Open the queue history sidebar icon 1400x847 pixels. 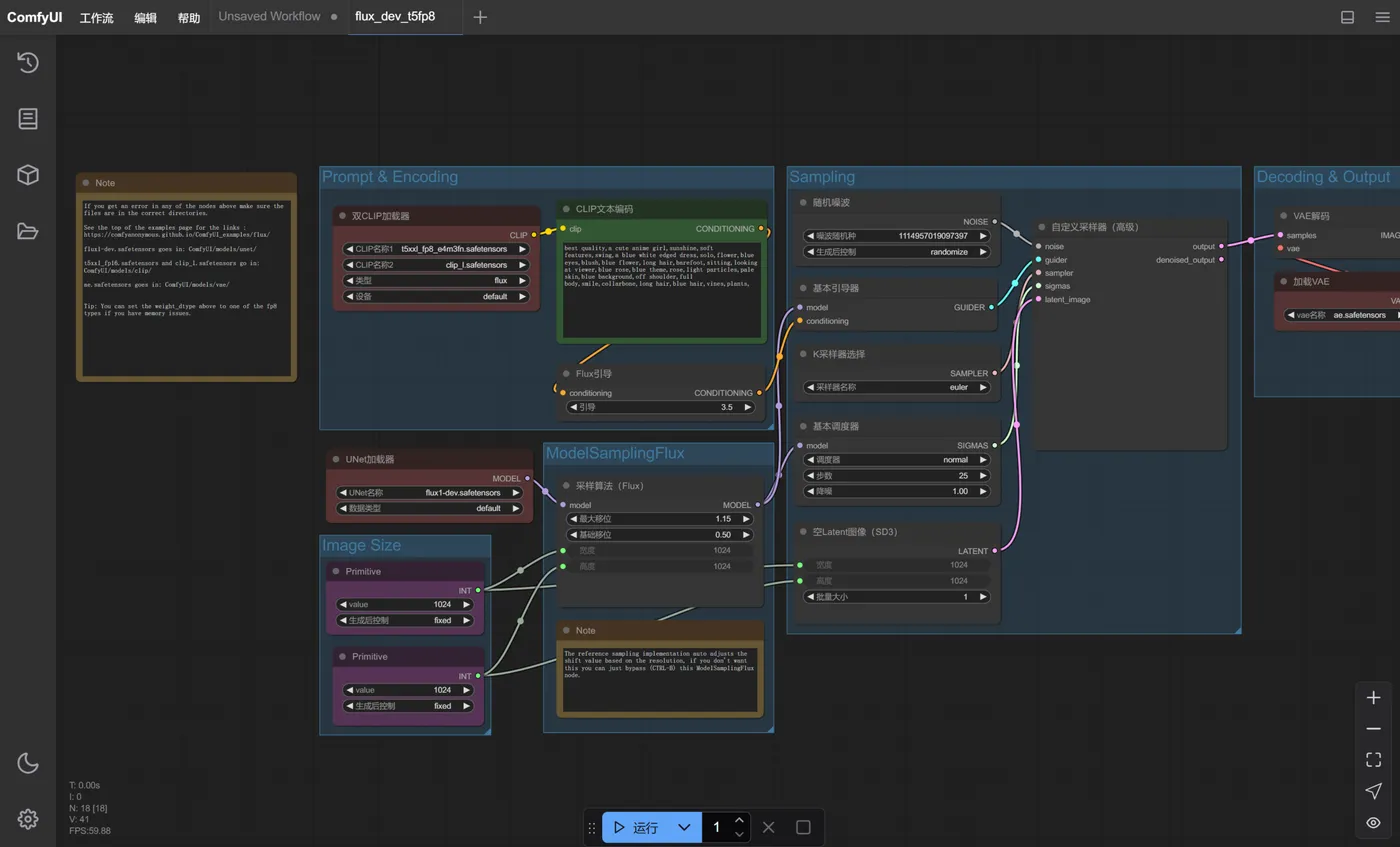(28, 62)
